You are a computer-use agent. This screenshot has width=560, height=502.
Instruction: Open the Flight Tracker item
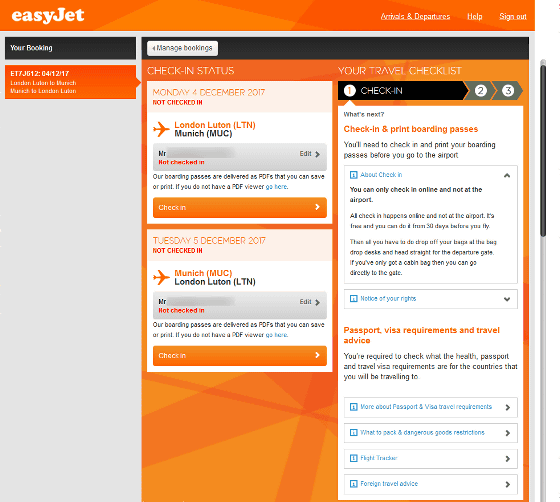coord(431,459)
